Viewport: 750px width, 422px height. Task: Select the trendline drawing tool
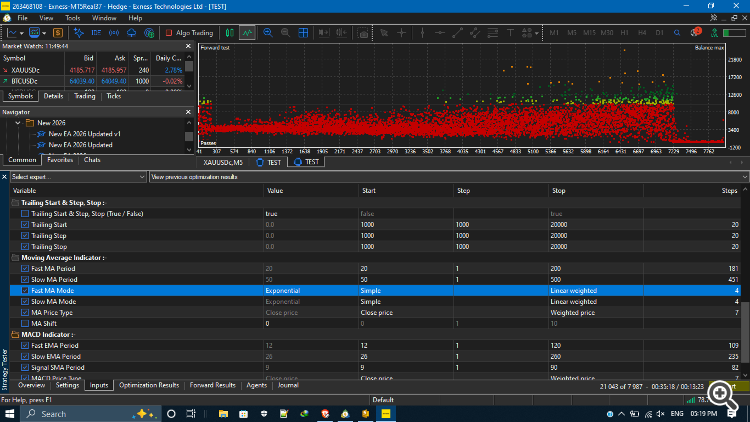[x=458, y=33]
